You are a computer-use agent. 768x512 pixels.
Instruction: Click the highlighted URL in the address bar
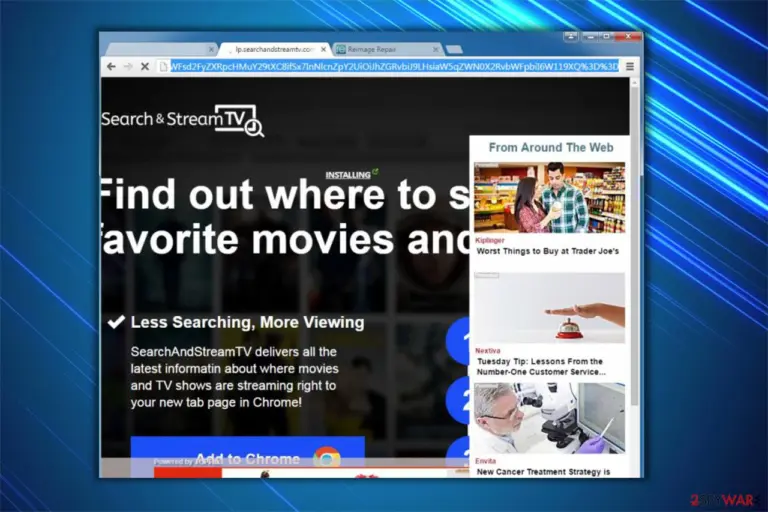394,66
